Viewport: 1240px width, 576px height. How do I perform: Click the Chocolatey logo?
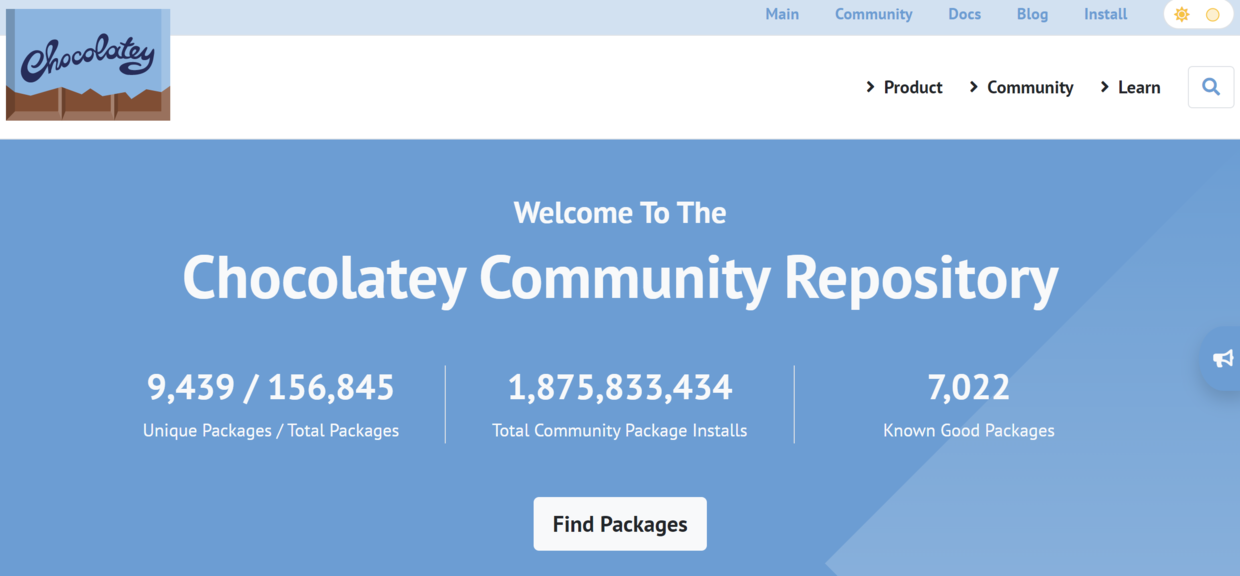coord(88,65)
